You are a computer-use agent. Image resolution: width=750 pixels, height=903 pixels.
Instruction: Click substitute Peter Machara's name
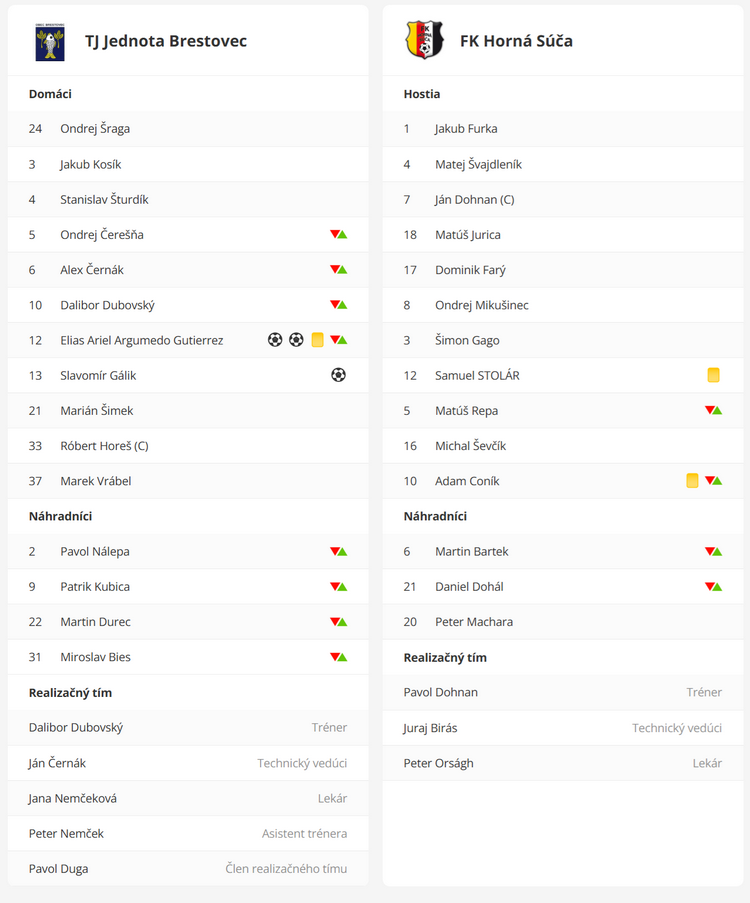click(474, 622)
